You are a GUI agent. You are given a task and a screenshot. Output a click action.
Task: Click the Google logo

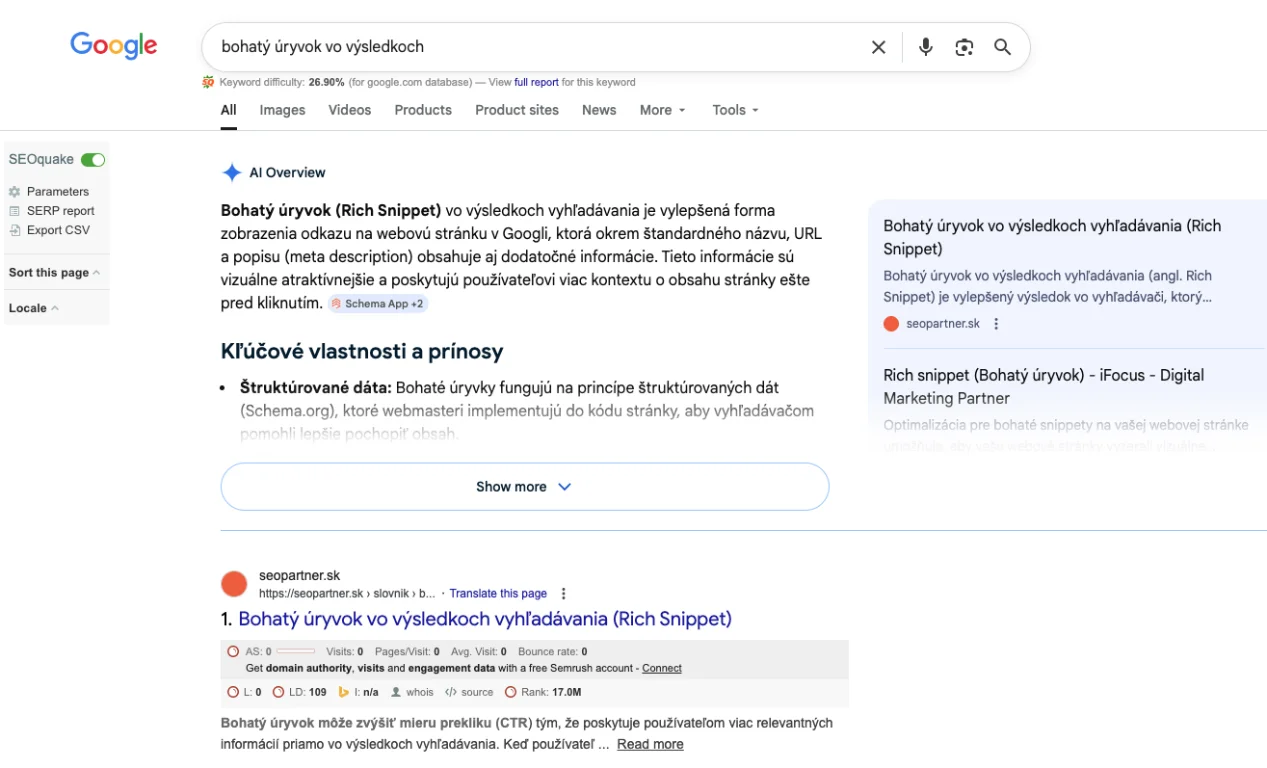coord(114,46)
